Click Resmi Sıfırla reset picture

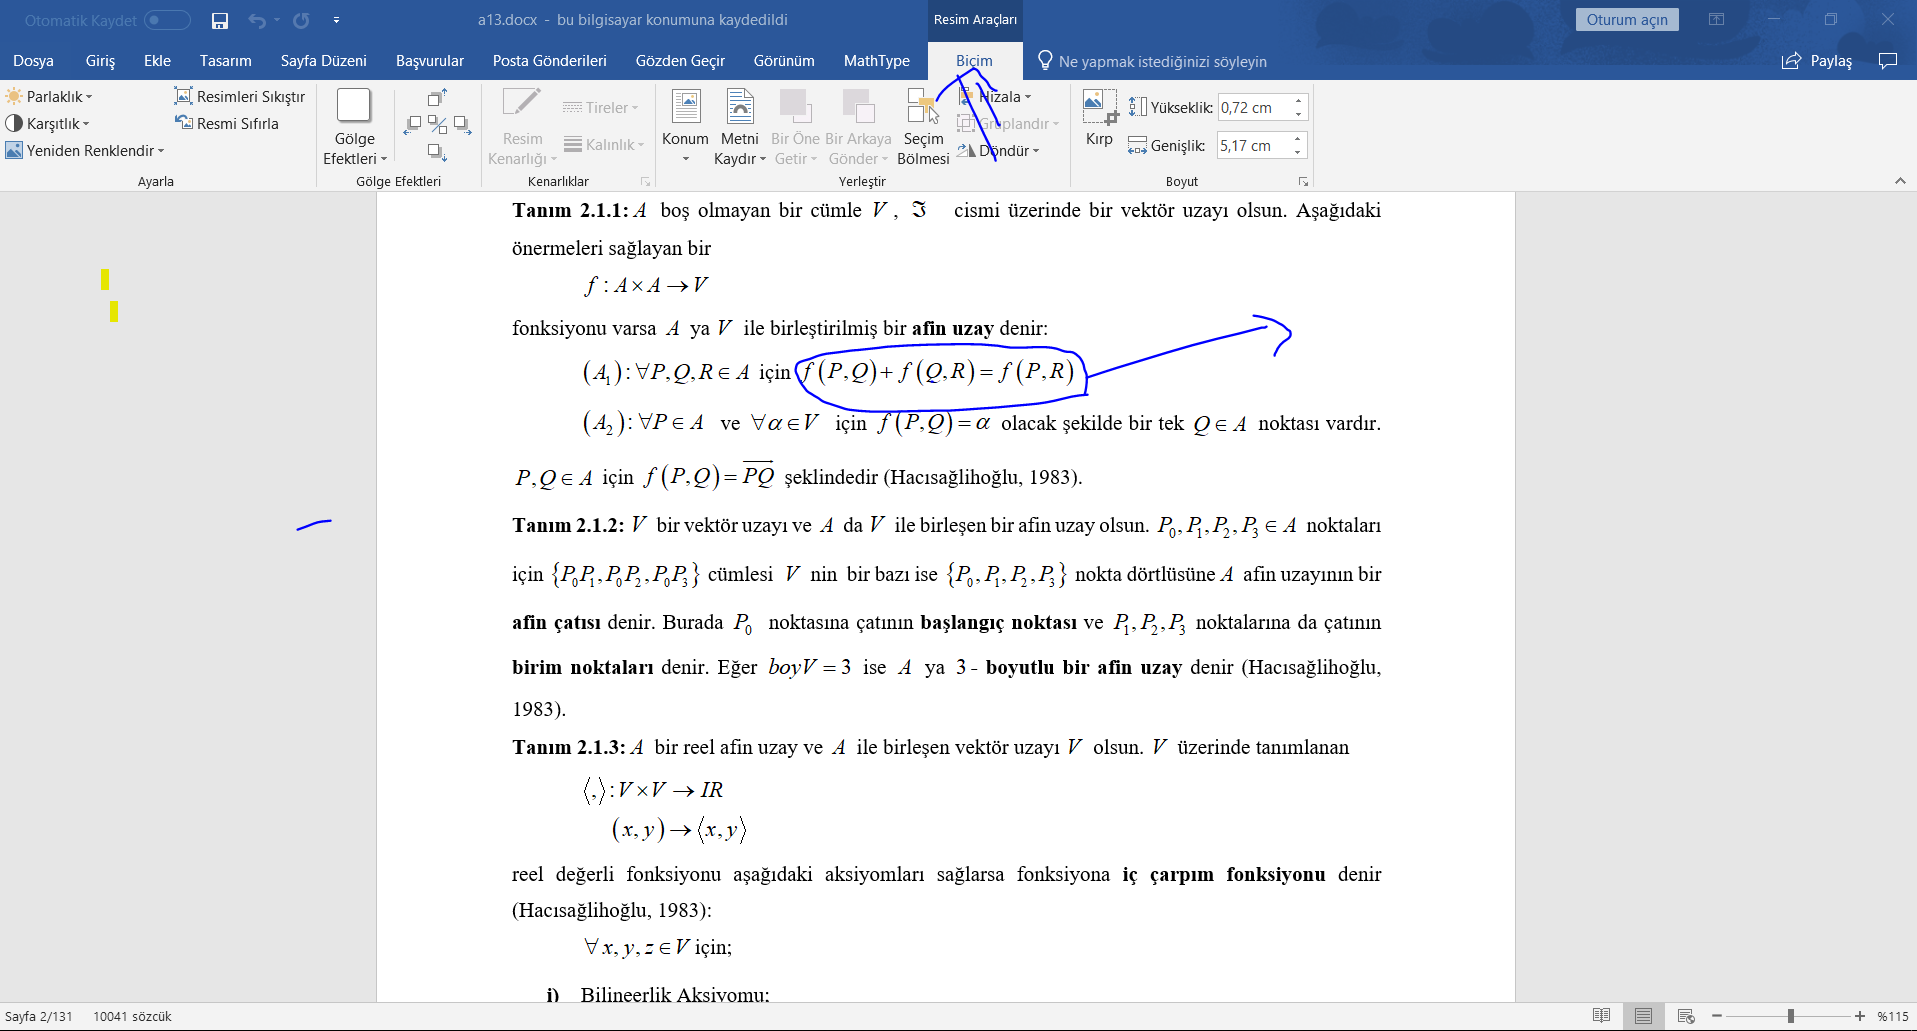pos(227,124)
